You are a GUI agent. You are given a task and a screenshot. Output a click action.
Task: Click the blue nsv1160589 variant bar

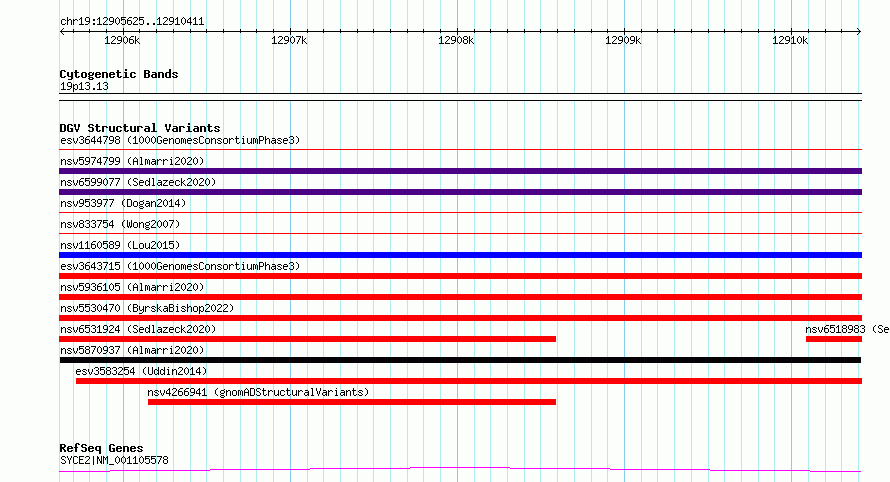460,255
